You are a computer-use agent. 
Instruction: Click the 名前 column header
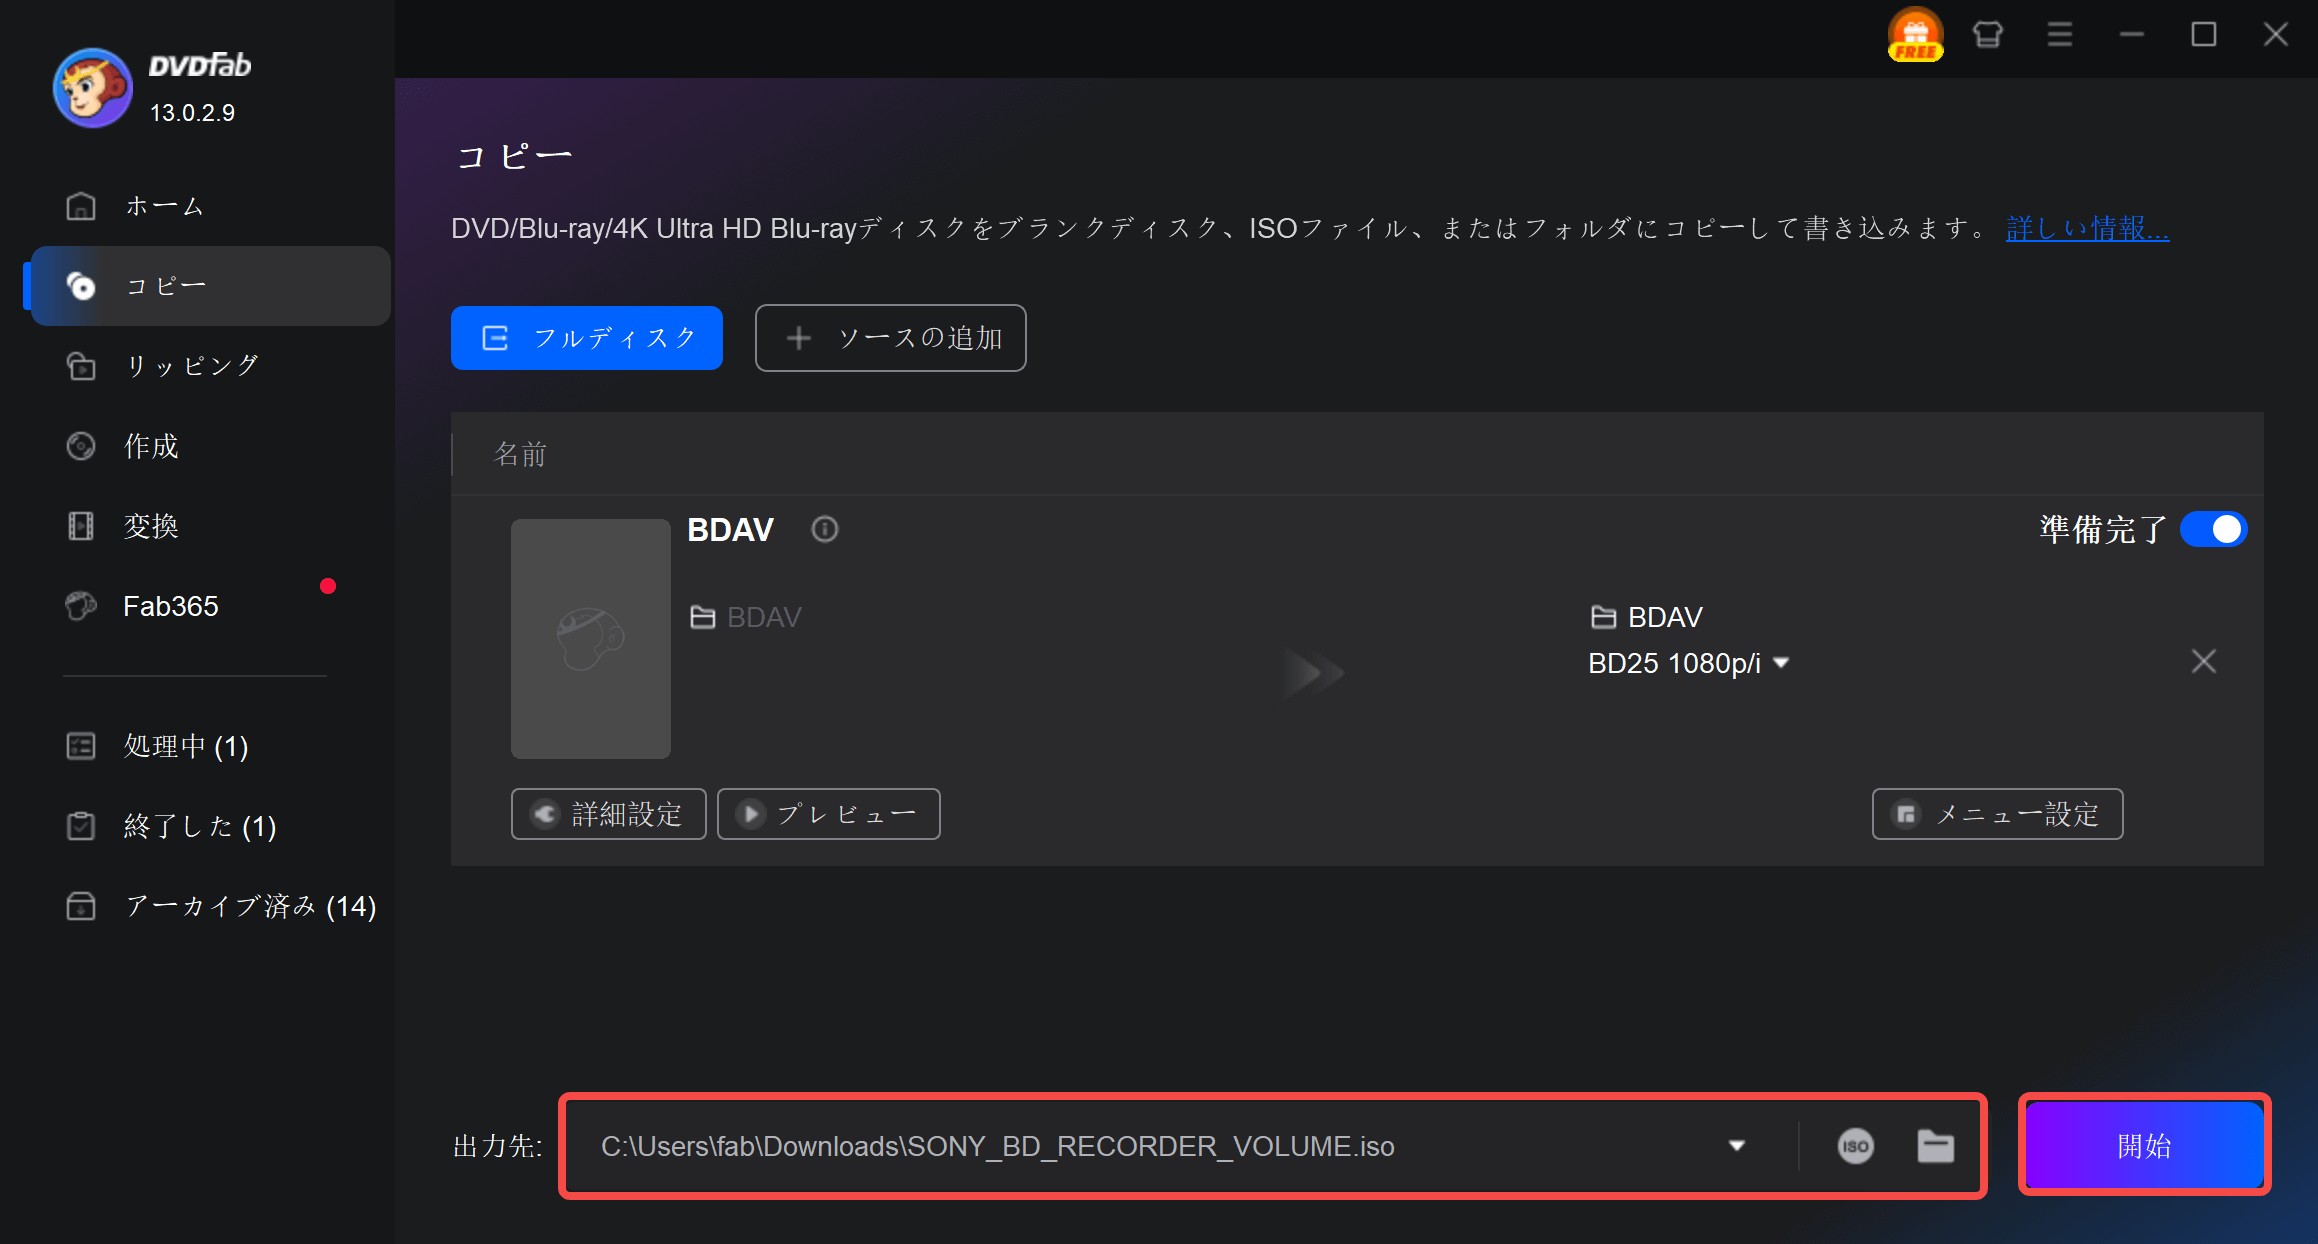click(521, 454)
